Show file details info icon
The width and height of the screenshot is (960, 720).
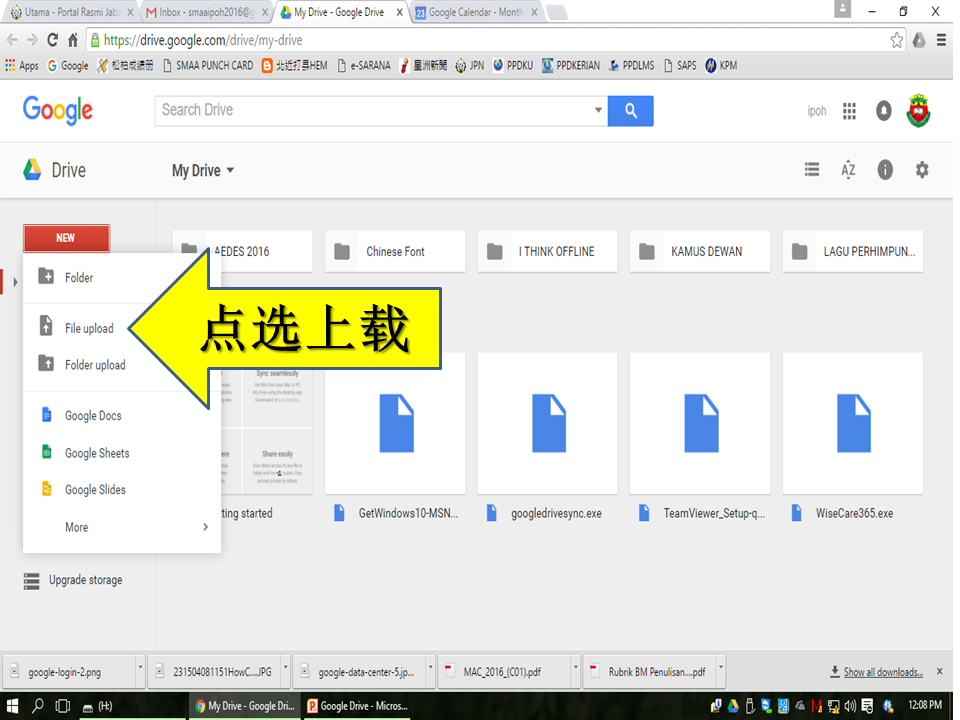click(x=885, y=170)
